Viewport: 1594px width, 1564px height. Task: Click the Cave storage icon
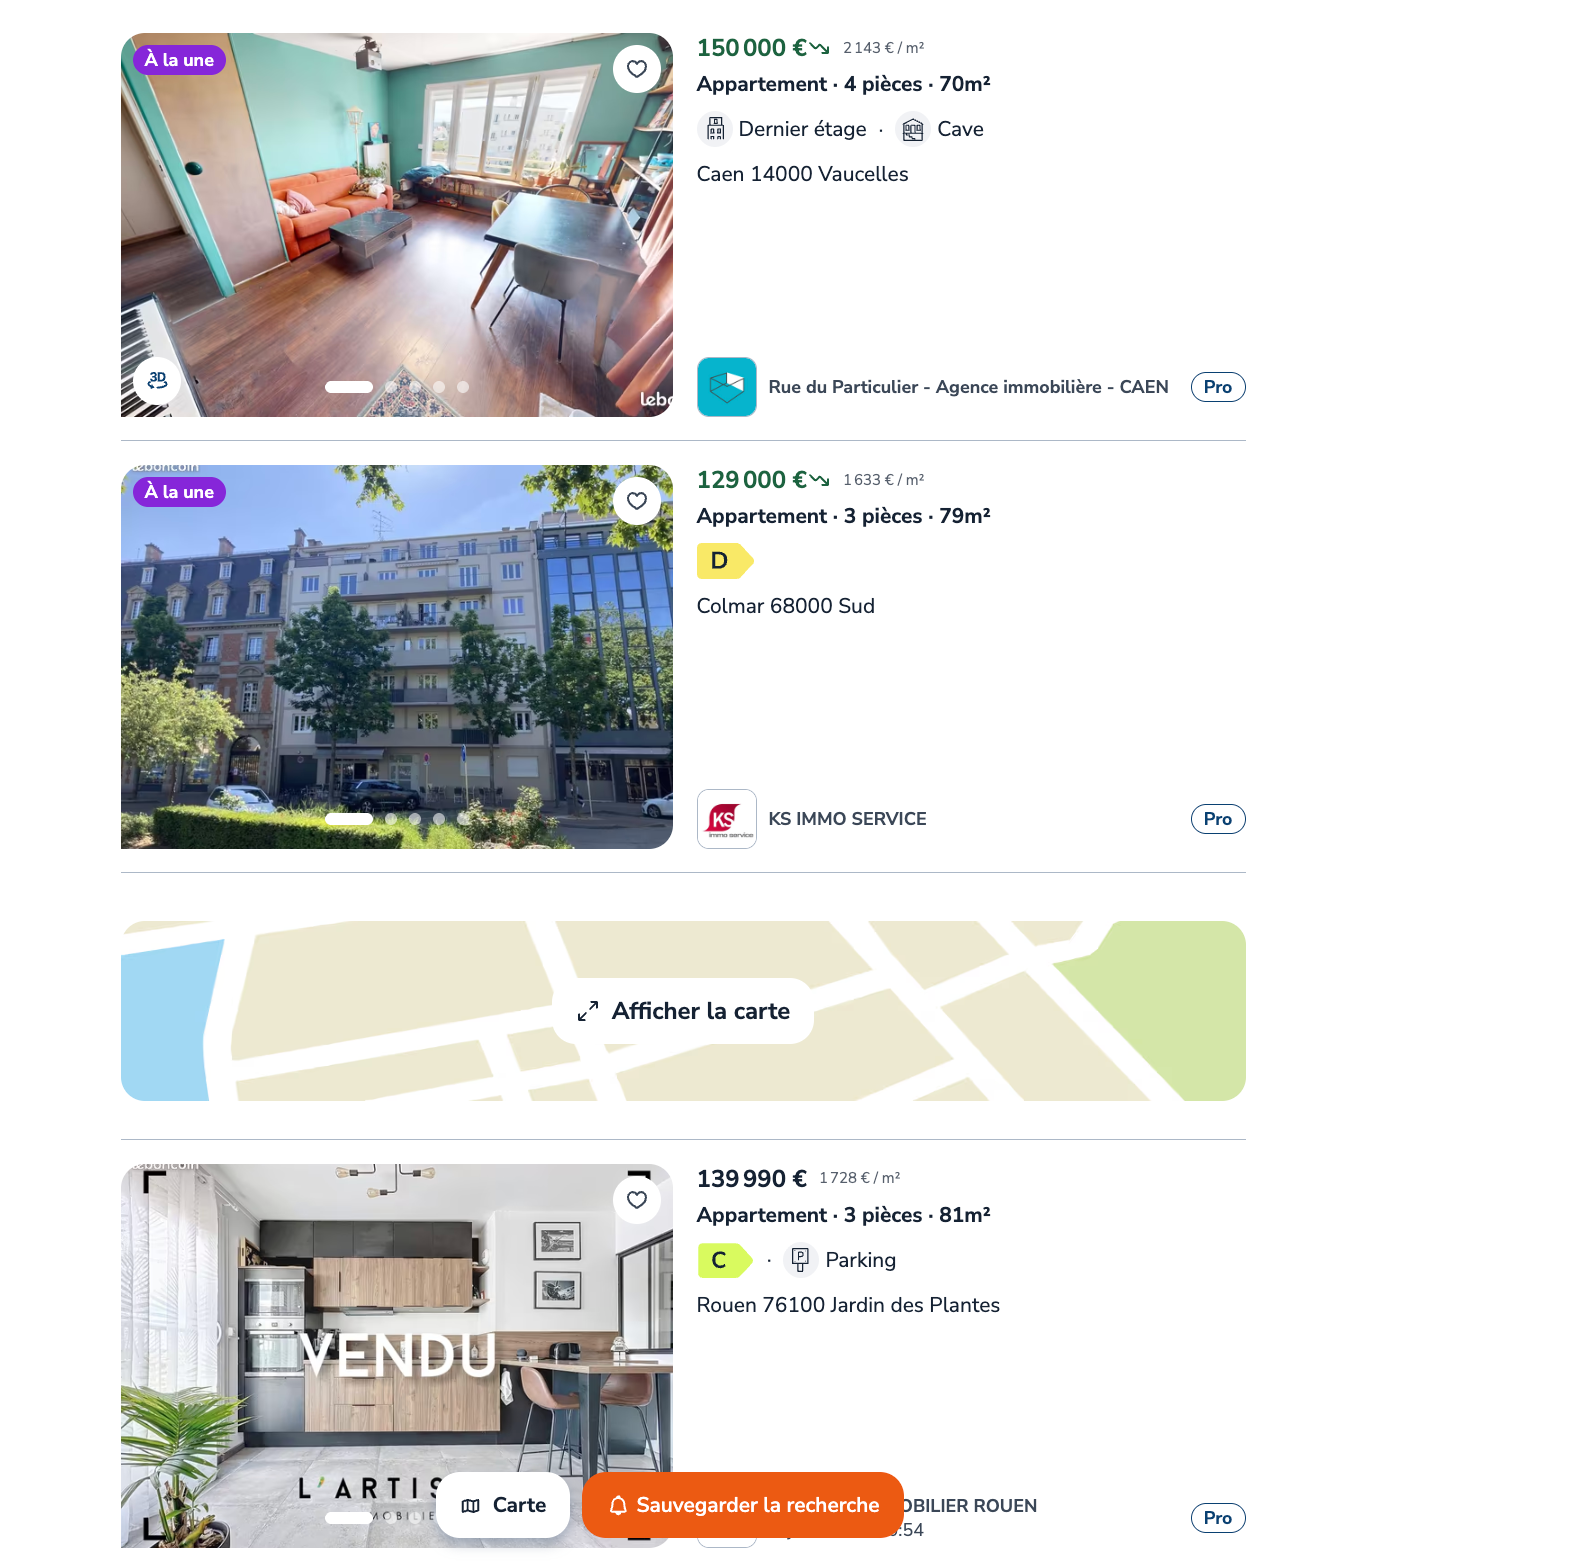(913, 129)
